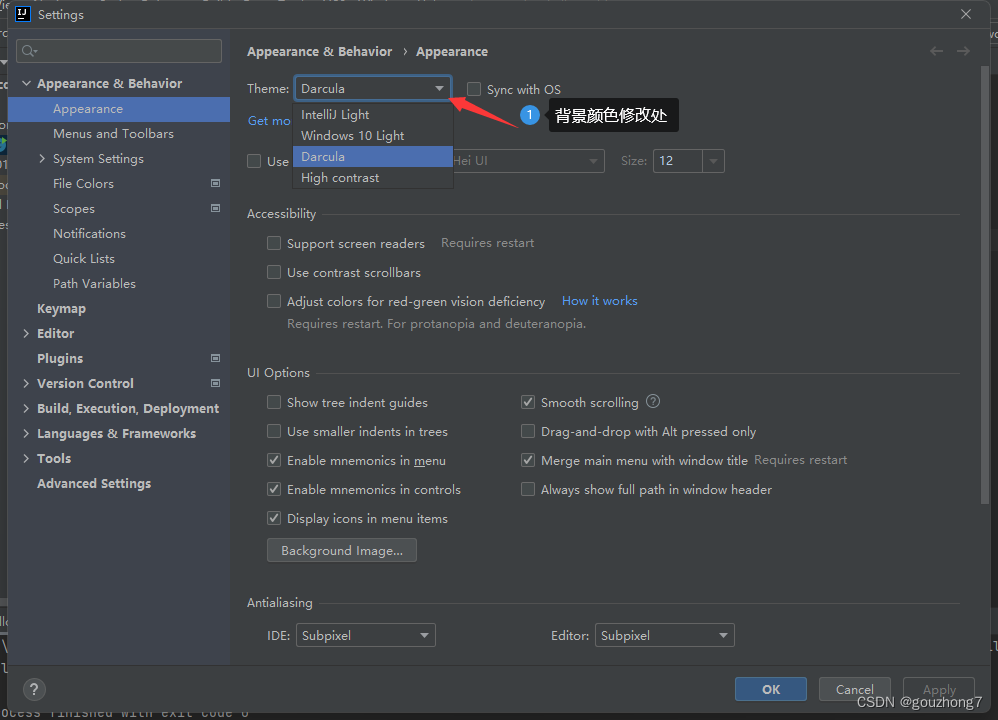The width and height of the screenshot is (998, 720).
Task: Enable Drag-and-drop with Alt pressed only
Action: point(528,432)
